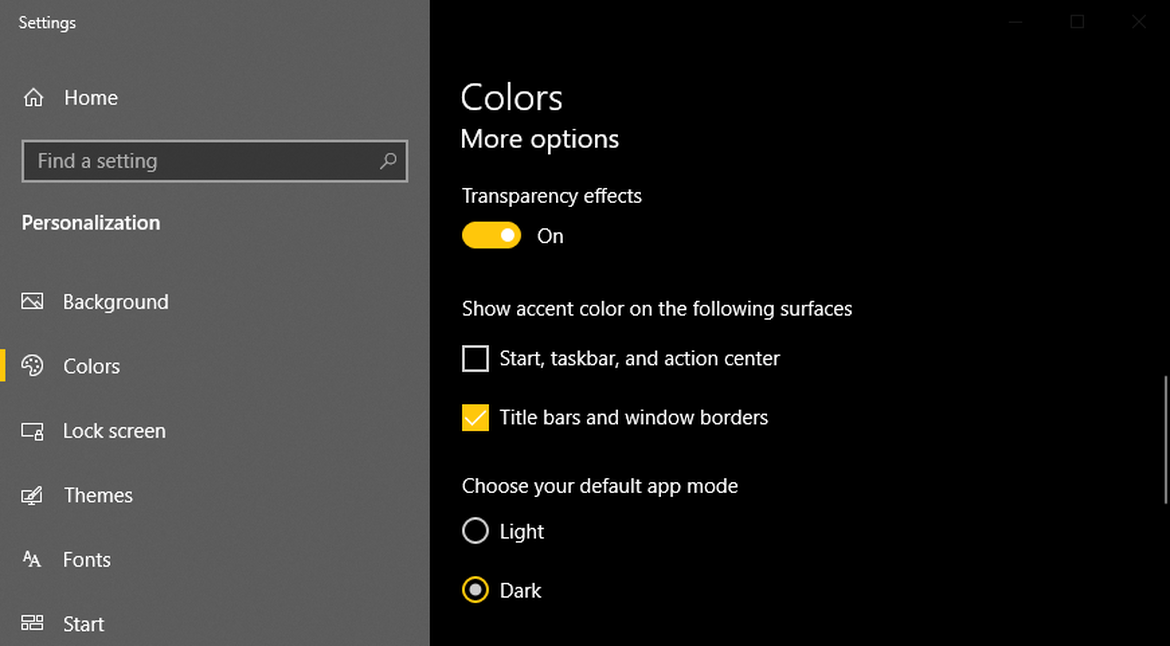
Task: Click the search magnifier icon
Action: 388,161
